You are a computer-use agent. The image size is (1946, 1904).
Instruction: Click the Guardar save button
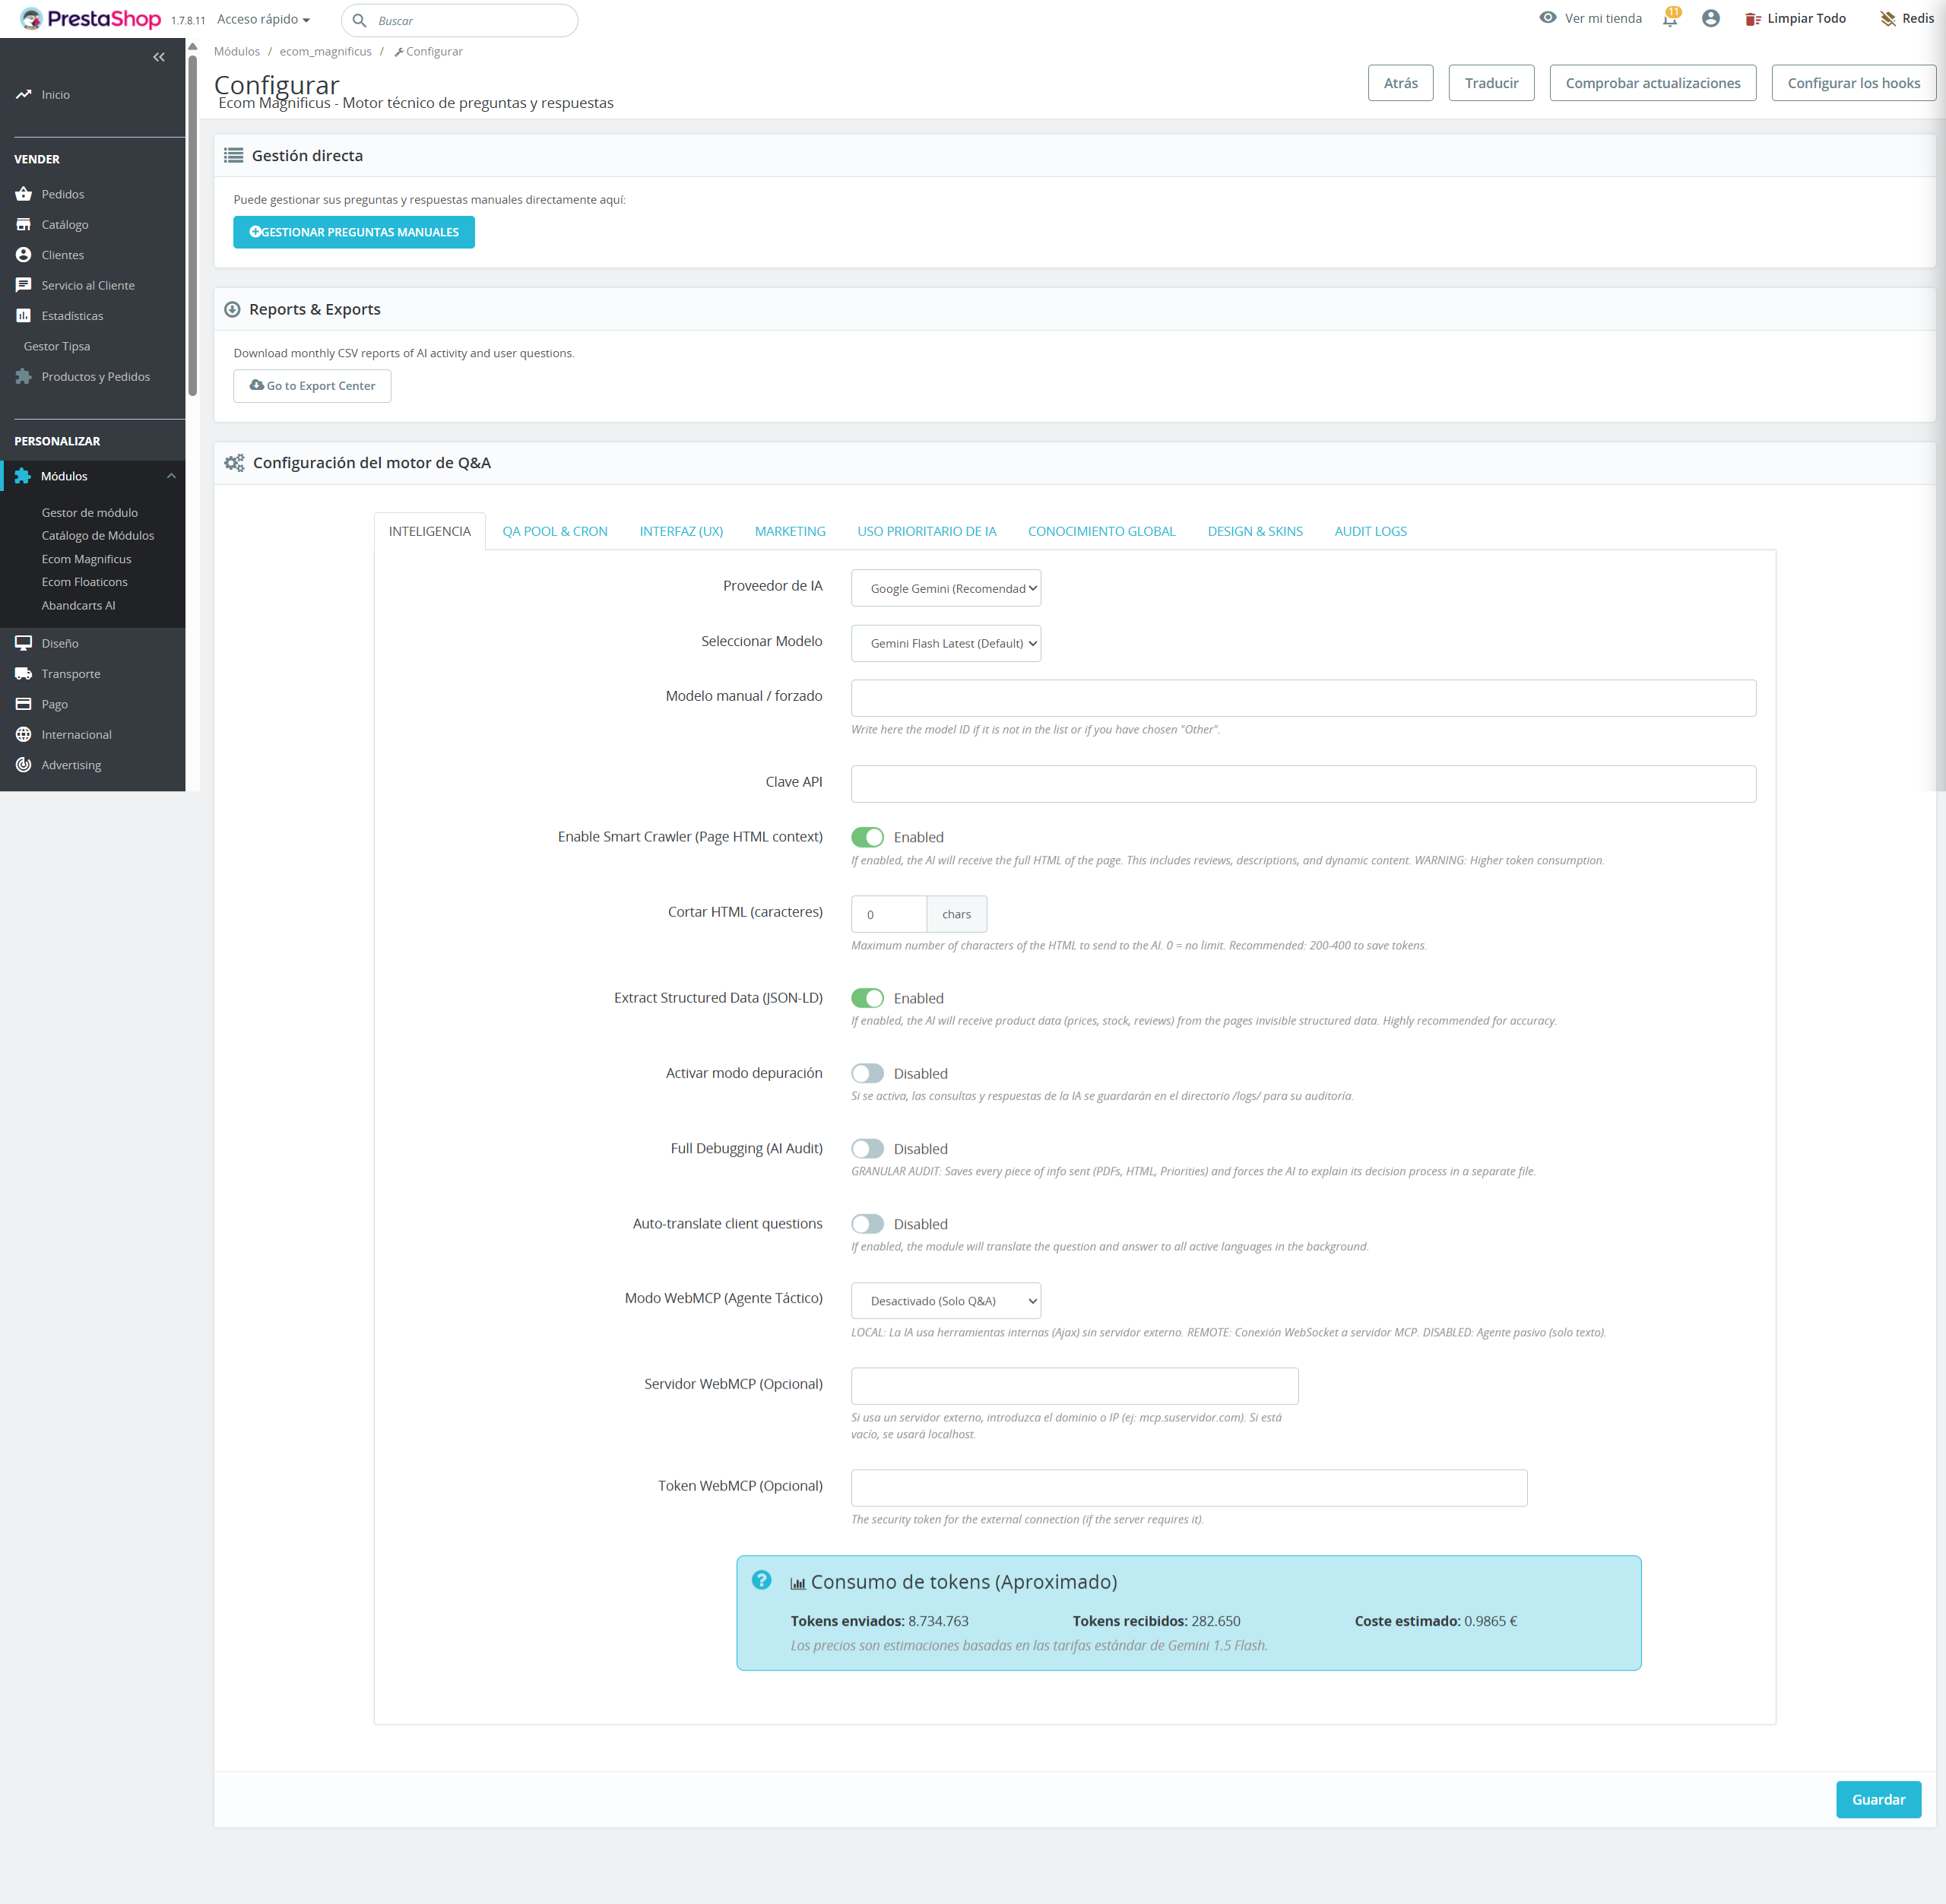click(1878, 1799)
